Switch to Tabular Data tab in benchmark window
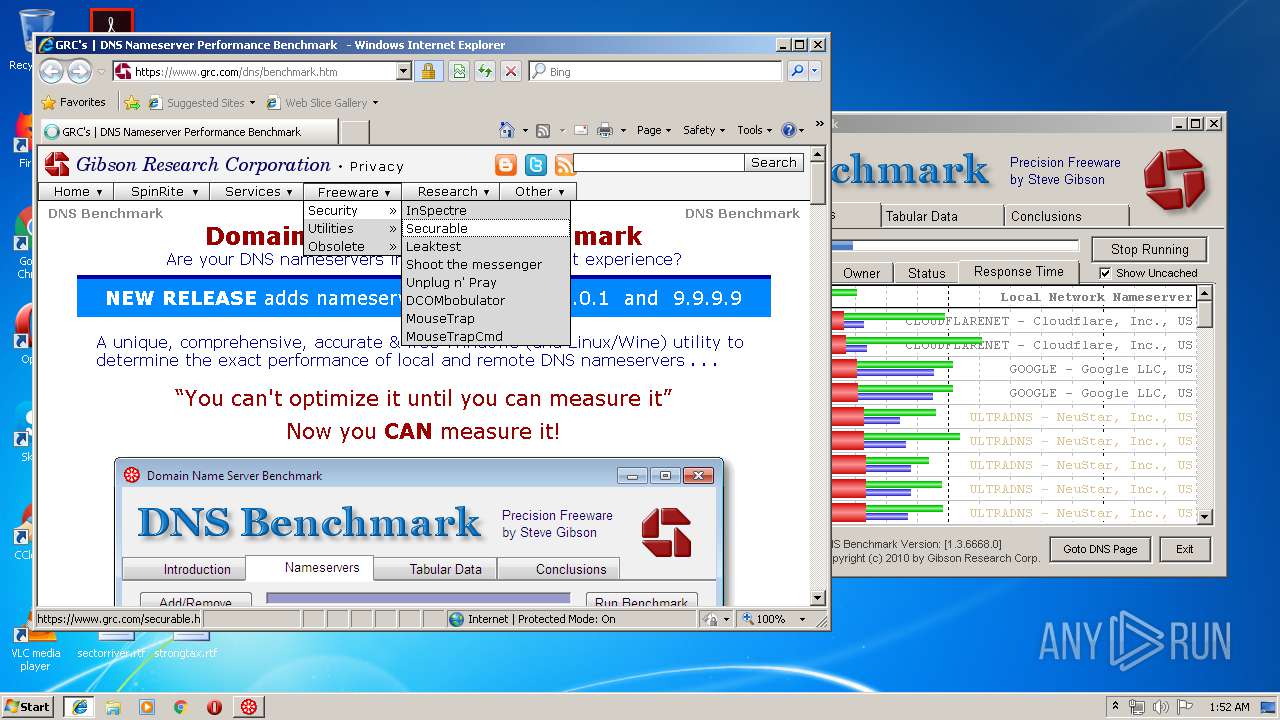The image size is (1280, 720). click(x=941, y=216)
